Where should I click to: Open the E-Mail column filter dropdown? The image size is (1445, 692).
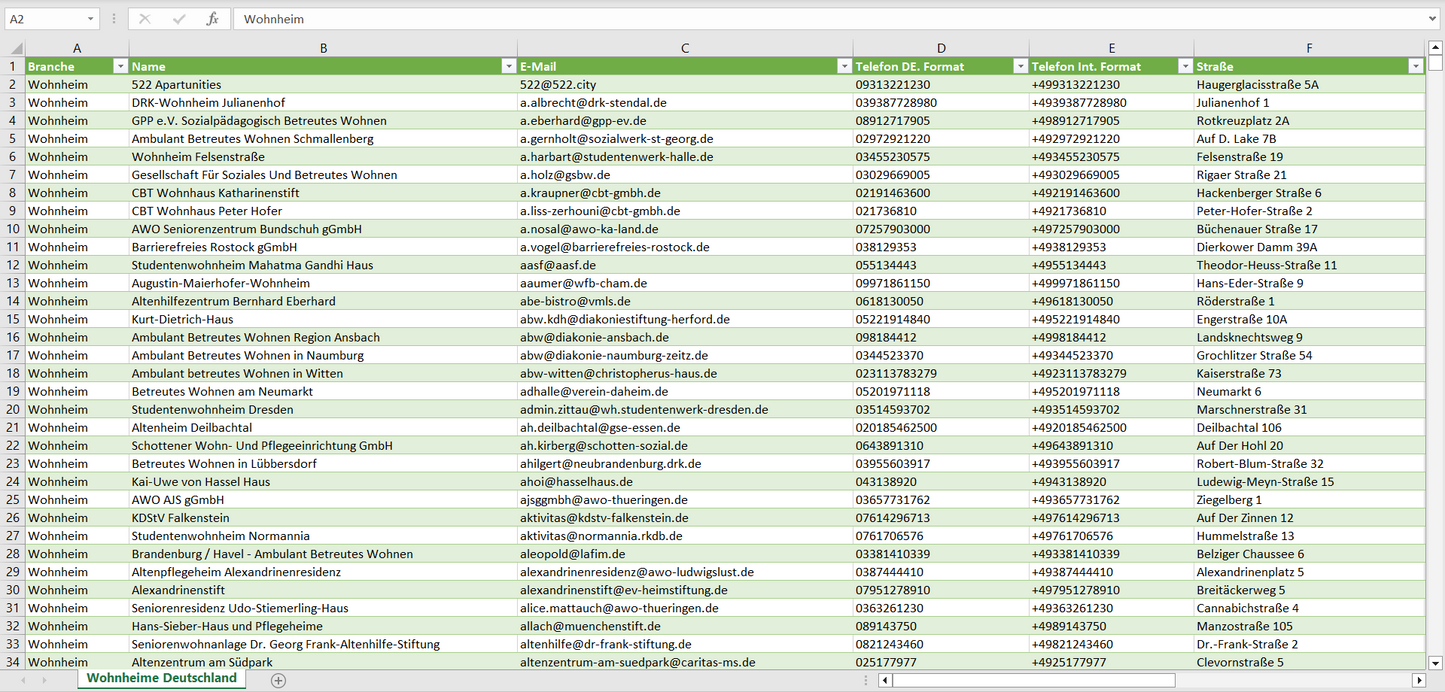(x=844, y=66)
